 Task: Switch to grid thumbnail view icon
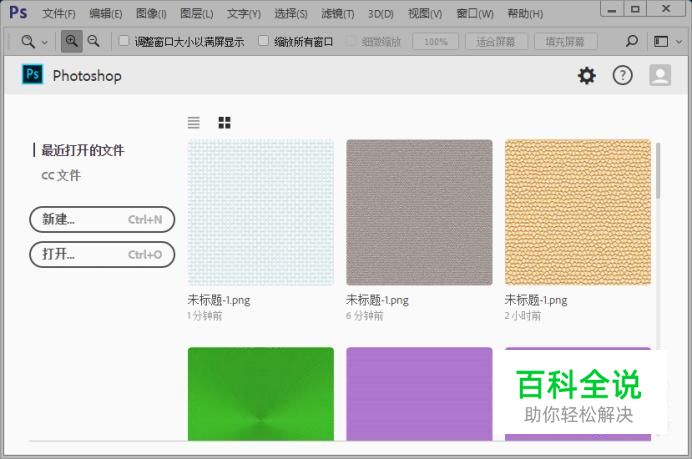coord(224,122)
